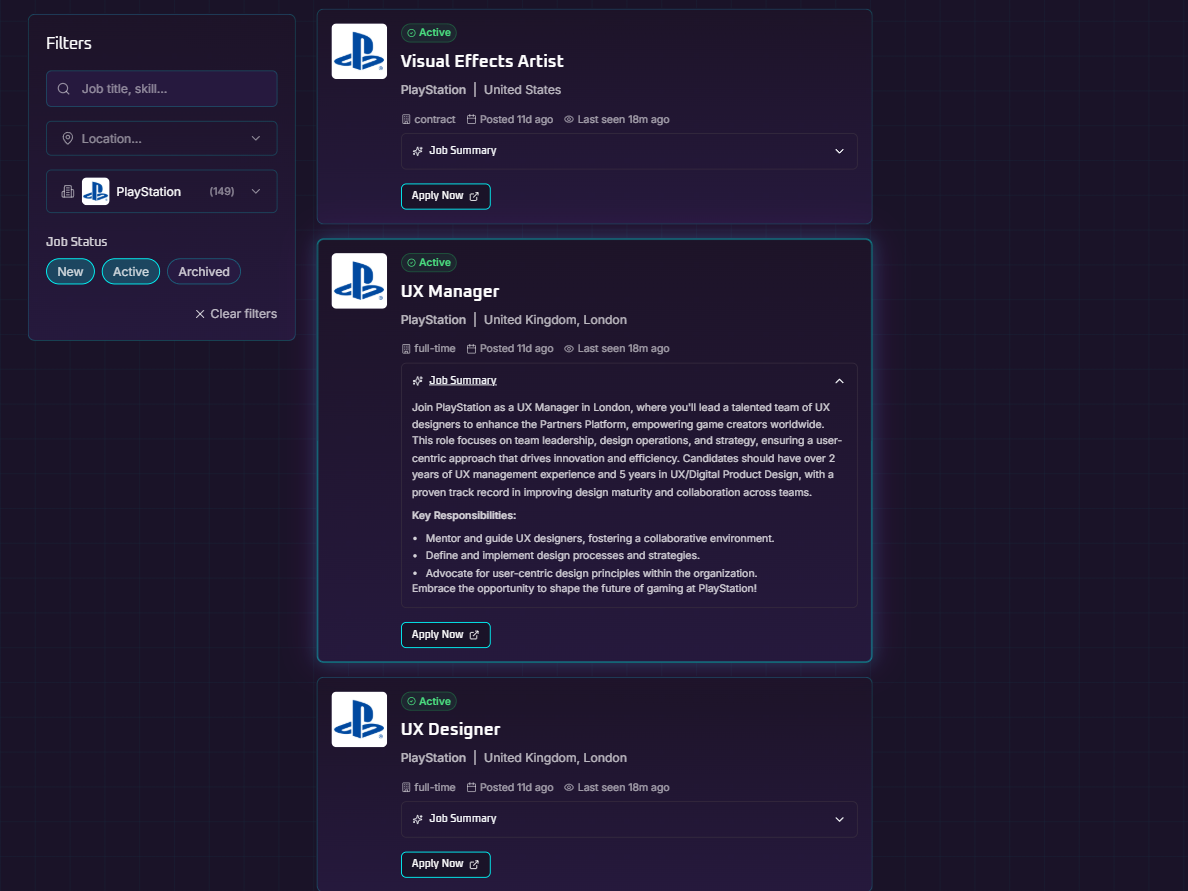Click Key Responsibilities heading
The width and height of the screenshot is (1188, 891).
click(x=464, y=516)
